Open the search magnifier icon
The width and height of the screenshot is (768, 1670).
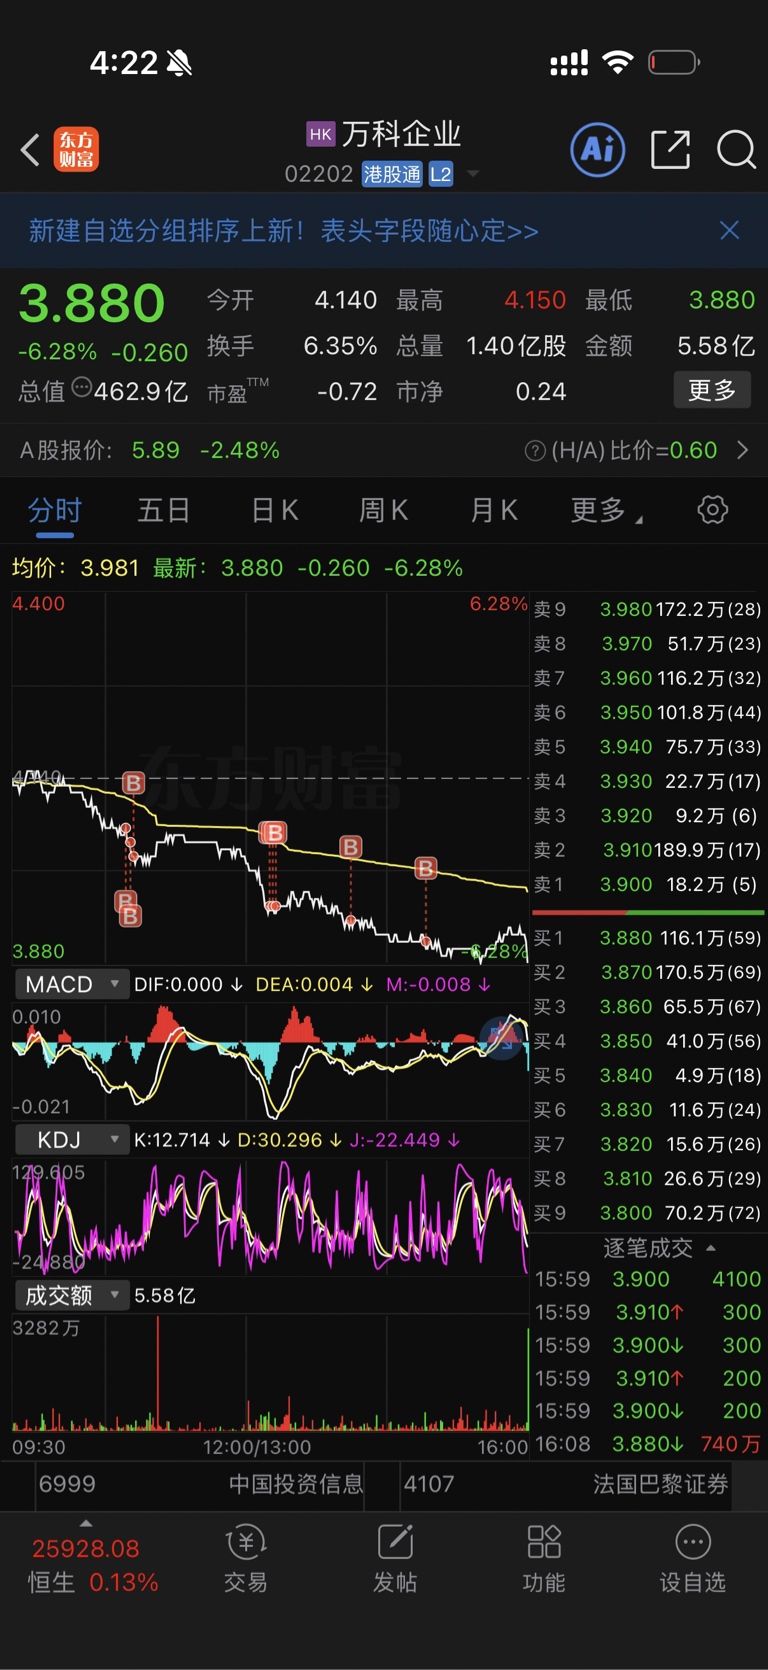[x=736, y=150]
